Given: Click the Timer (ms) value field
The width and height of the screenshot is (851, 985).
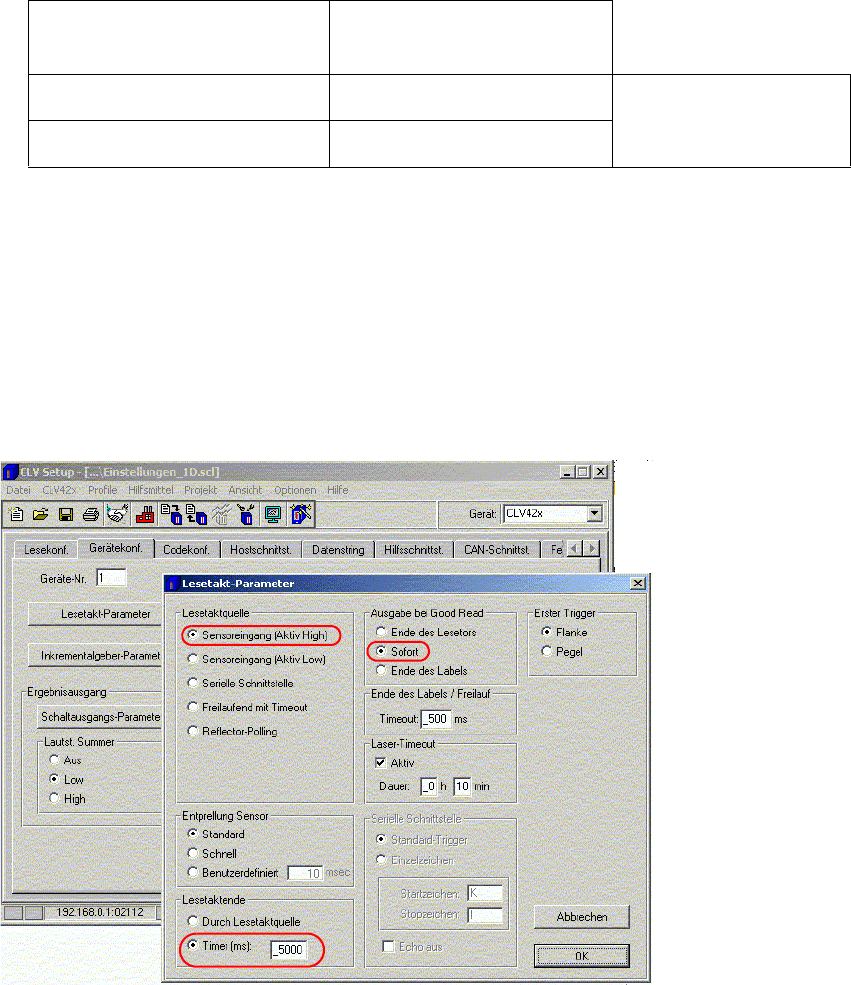Looking at the screenshot, I should (290, 949).
